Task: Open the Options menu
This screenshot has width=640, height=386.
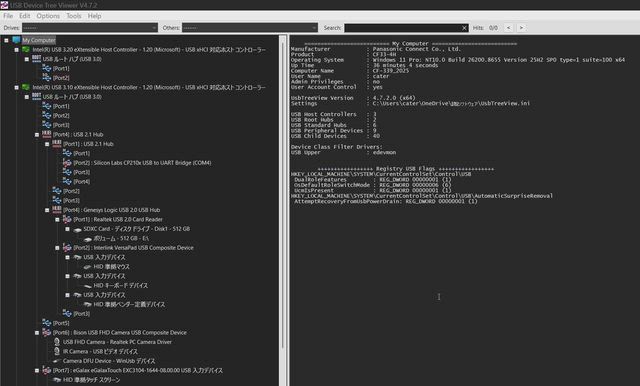Action: tap(48, 16)
